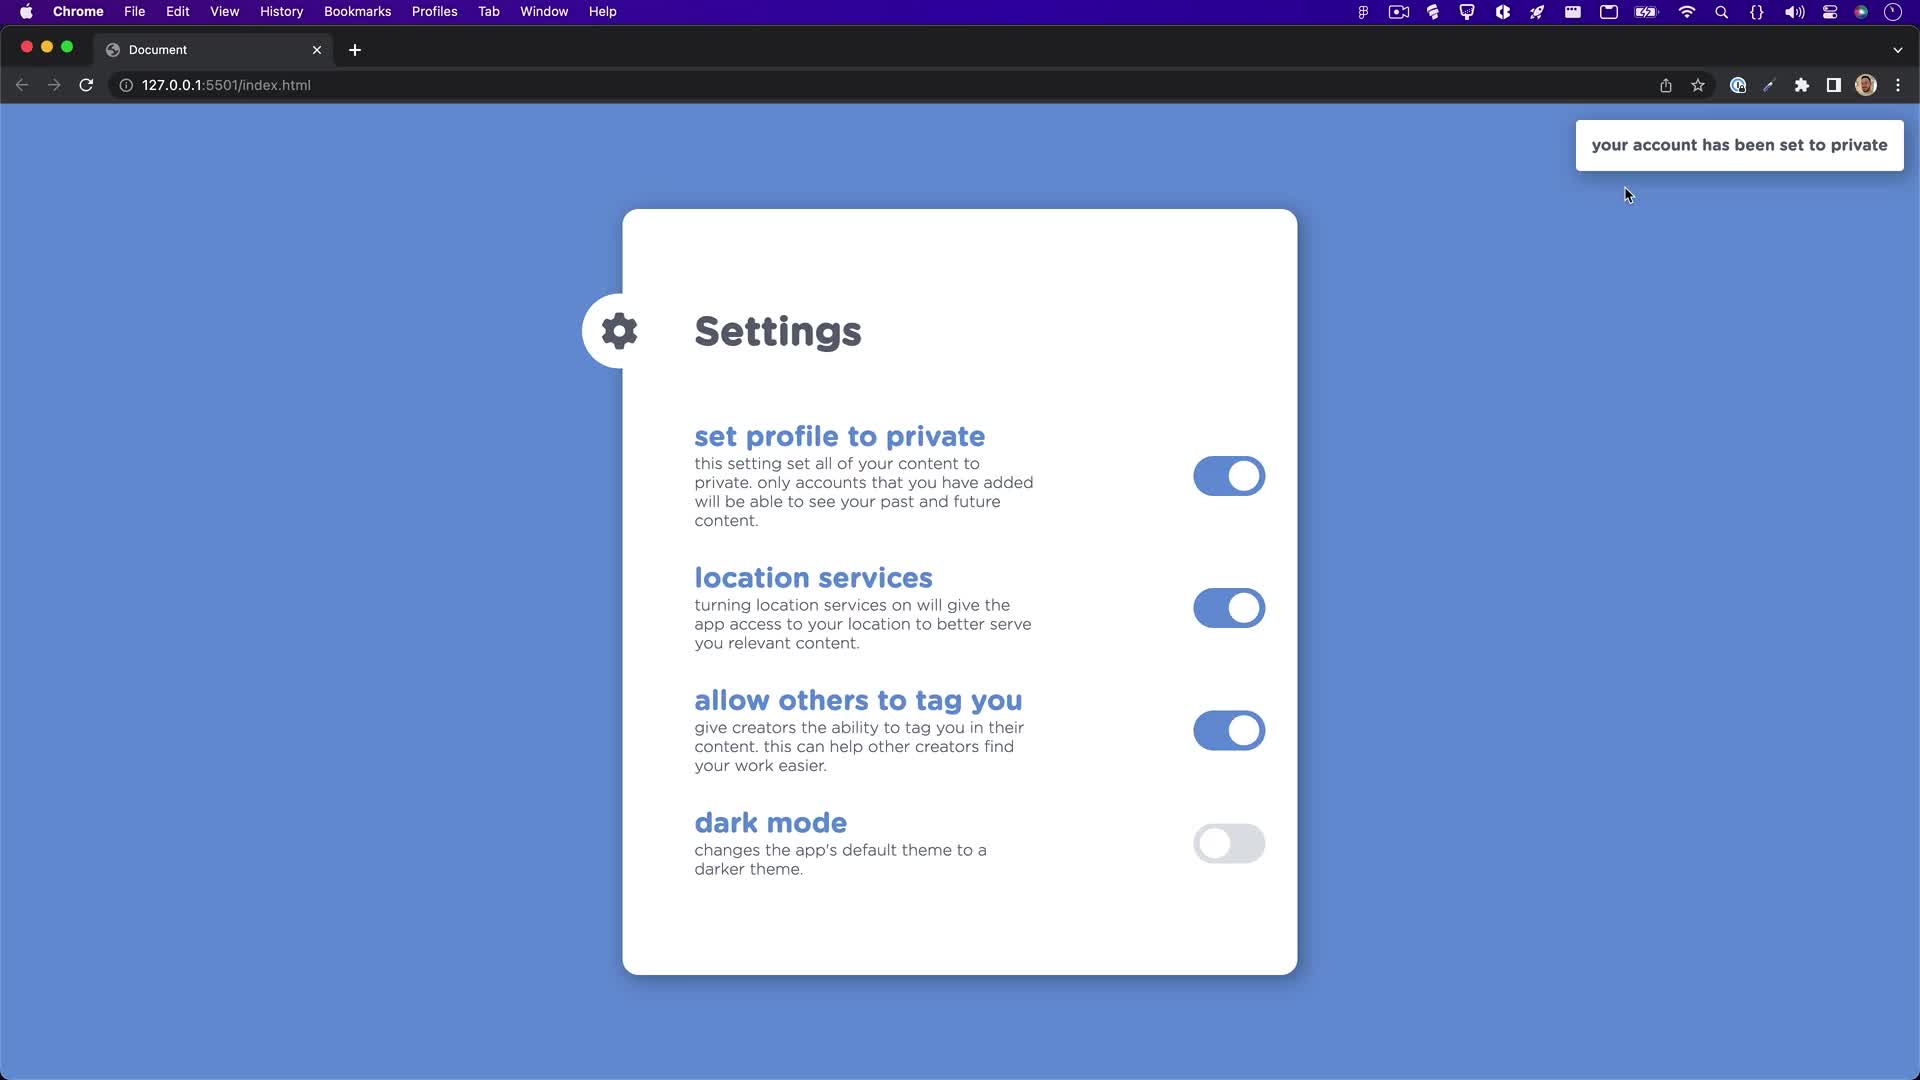Screen dimensions: 1920x1080
Task: Open Chrome side panel icon
Action: pos(1833,85)
